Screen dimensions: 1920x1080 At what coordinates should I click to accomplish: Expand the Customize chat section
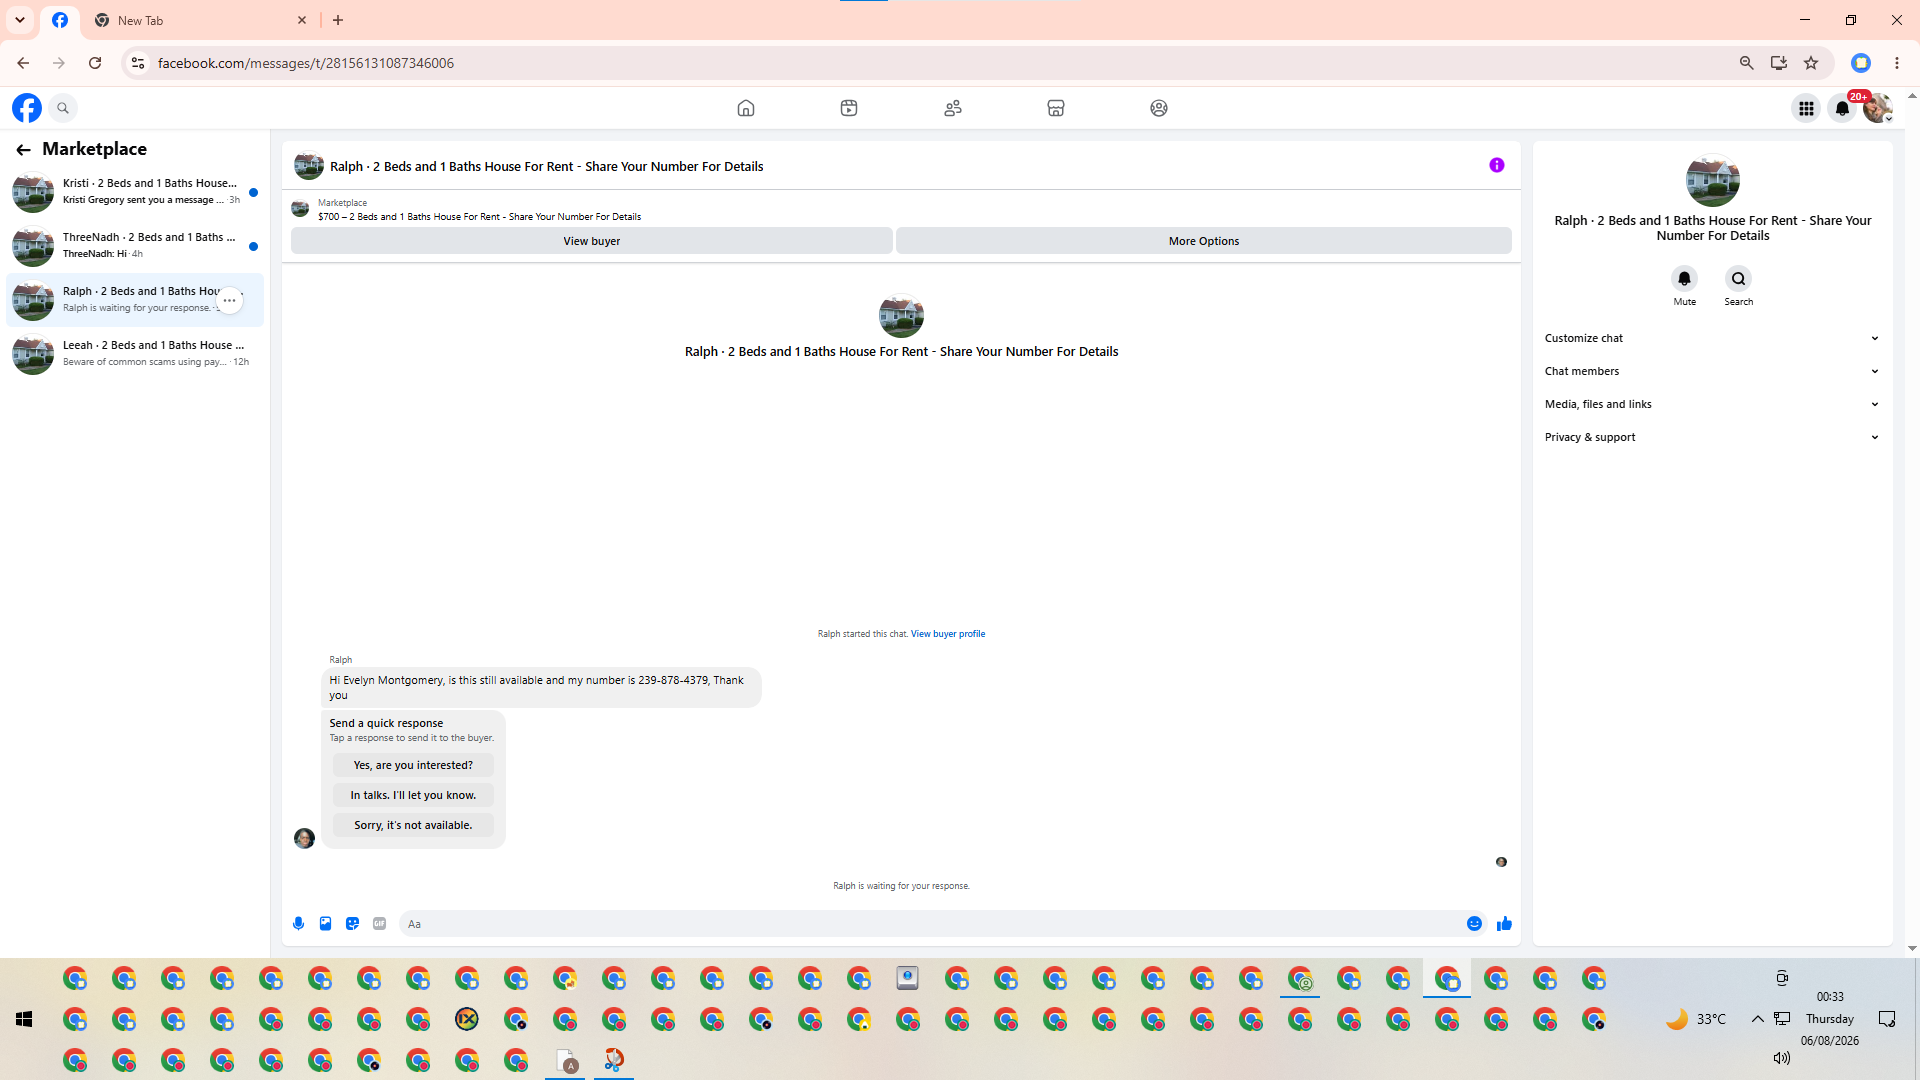[1712, 338]
